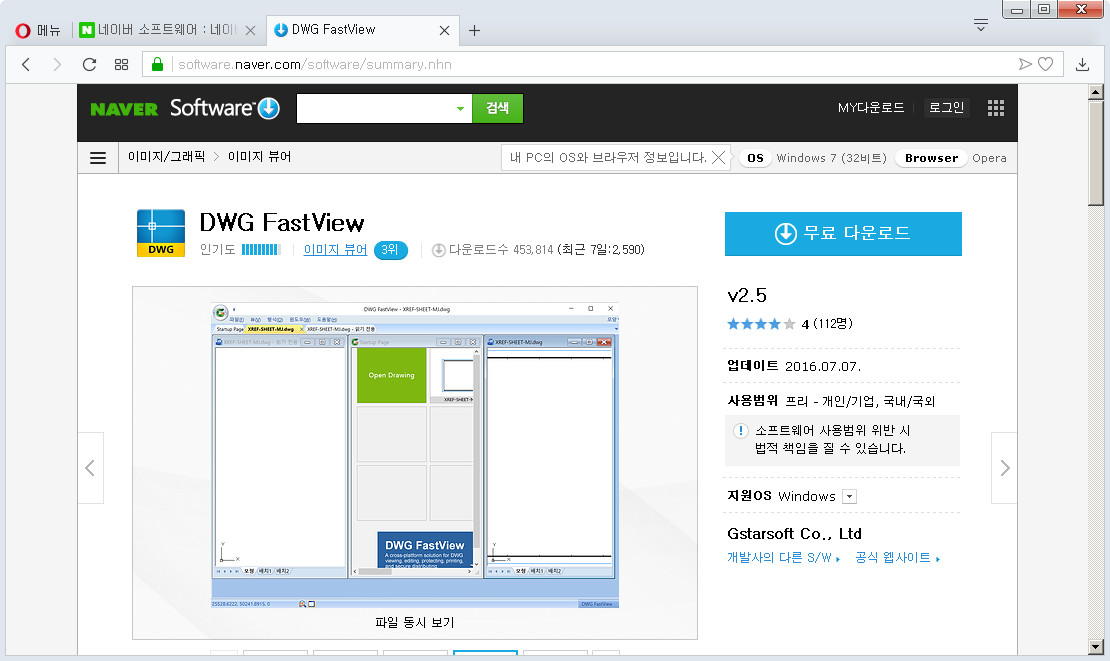The image size is (1110, 661).
Task: Click the 2016.07.07. update date
Action: (823, 367)
